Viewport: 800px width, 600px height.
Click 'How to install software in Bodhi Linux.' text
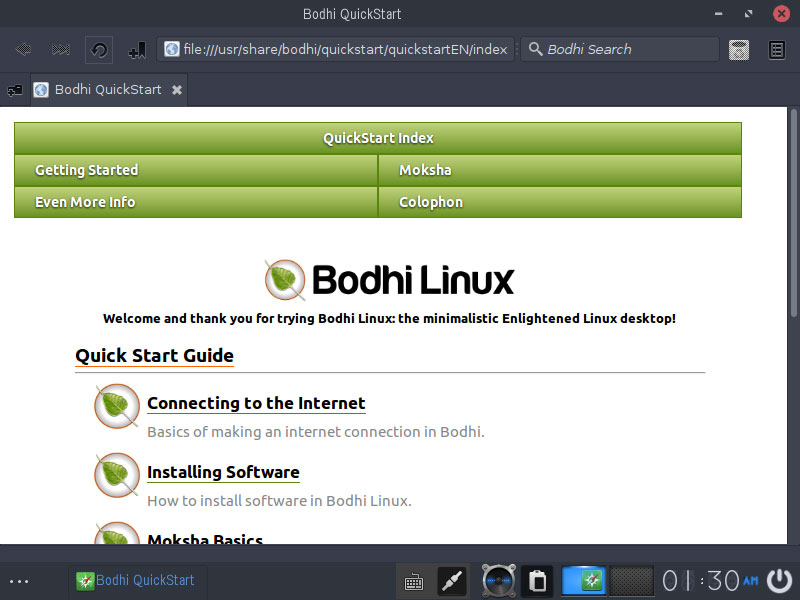coord(279,501)
